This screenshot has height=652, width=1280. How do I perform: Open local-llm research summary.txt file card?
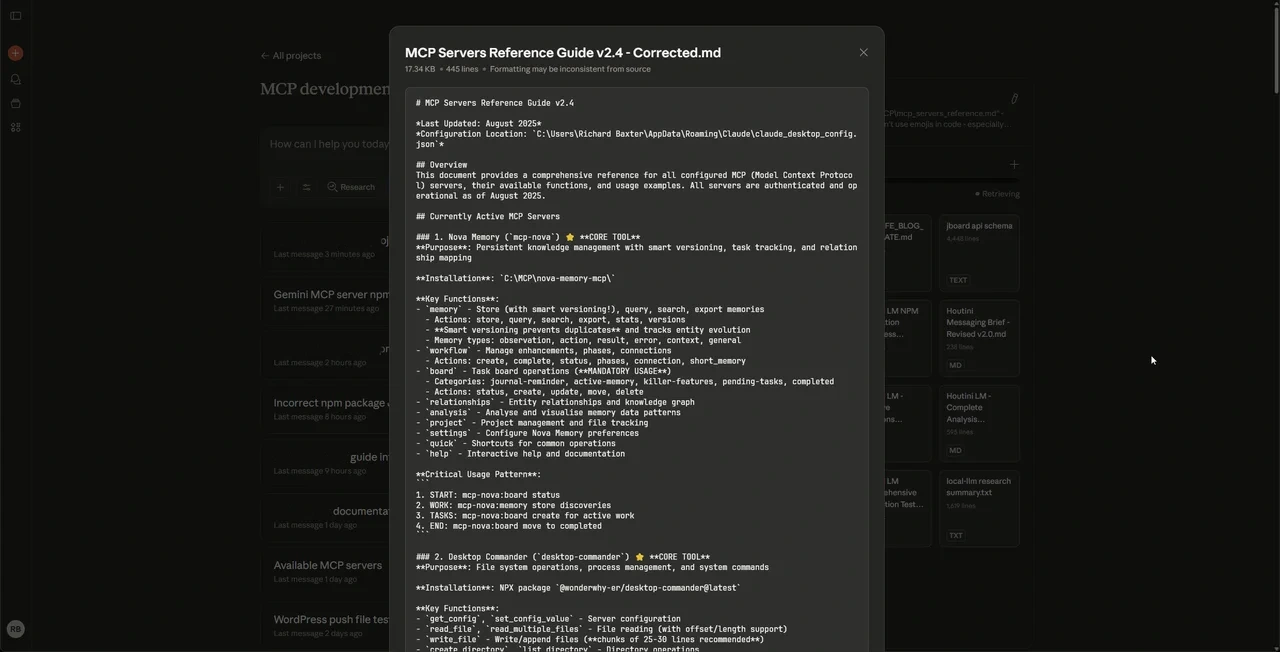coord(979,509)
